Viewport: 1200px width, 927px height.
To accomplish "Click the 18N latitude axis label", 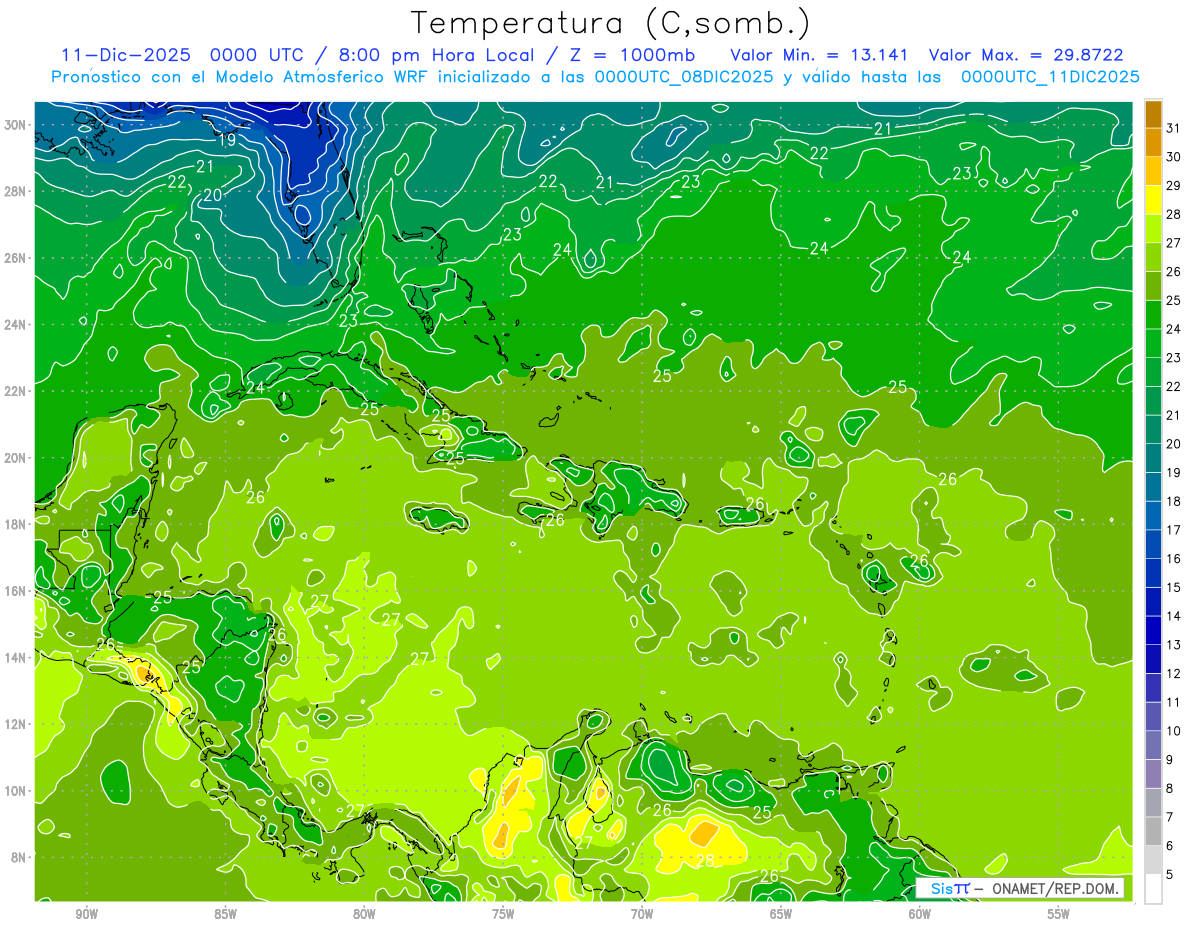I will (16, 524).
